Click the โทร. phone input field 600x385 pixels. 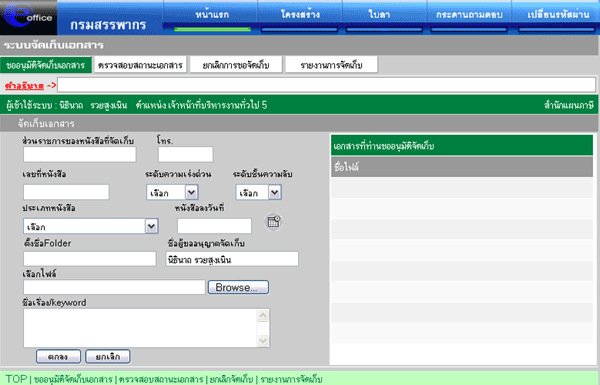point(186,155)
